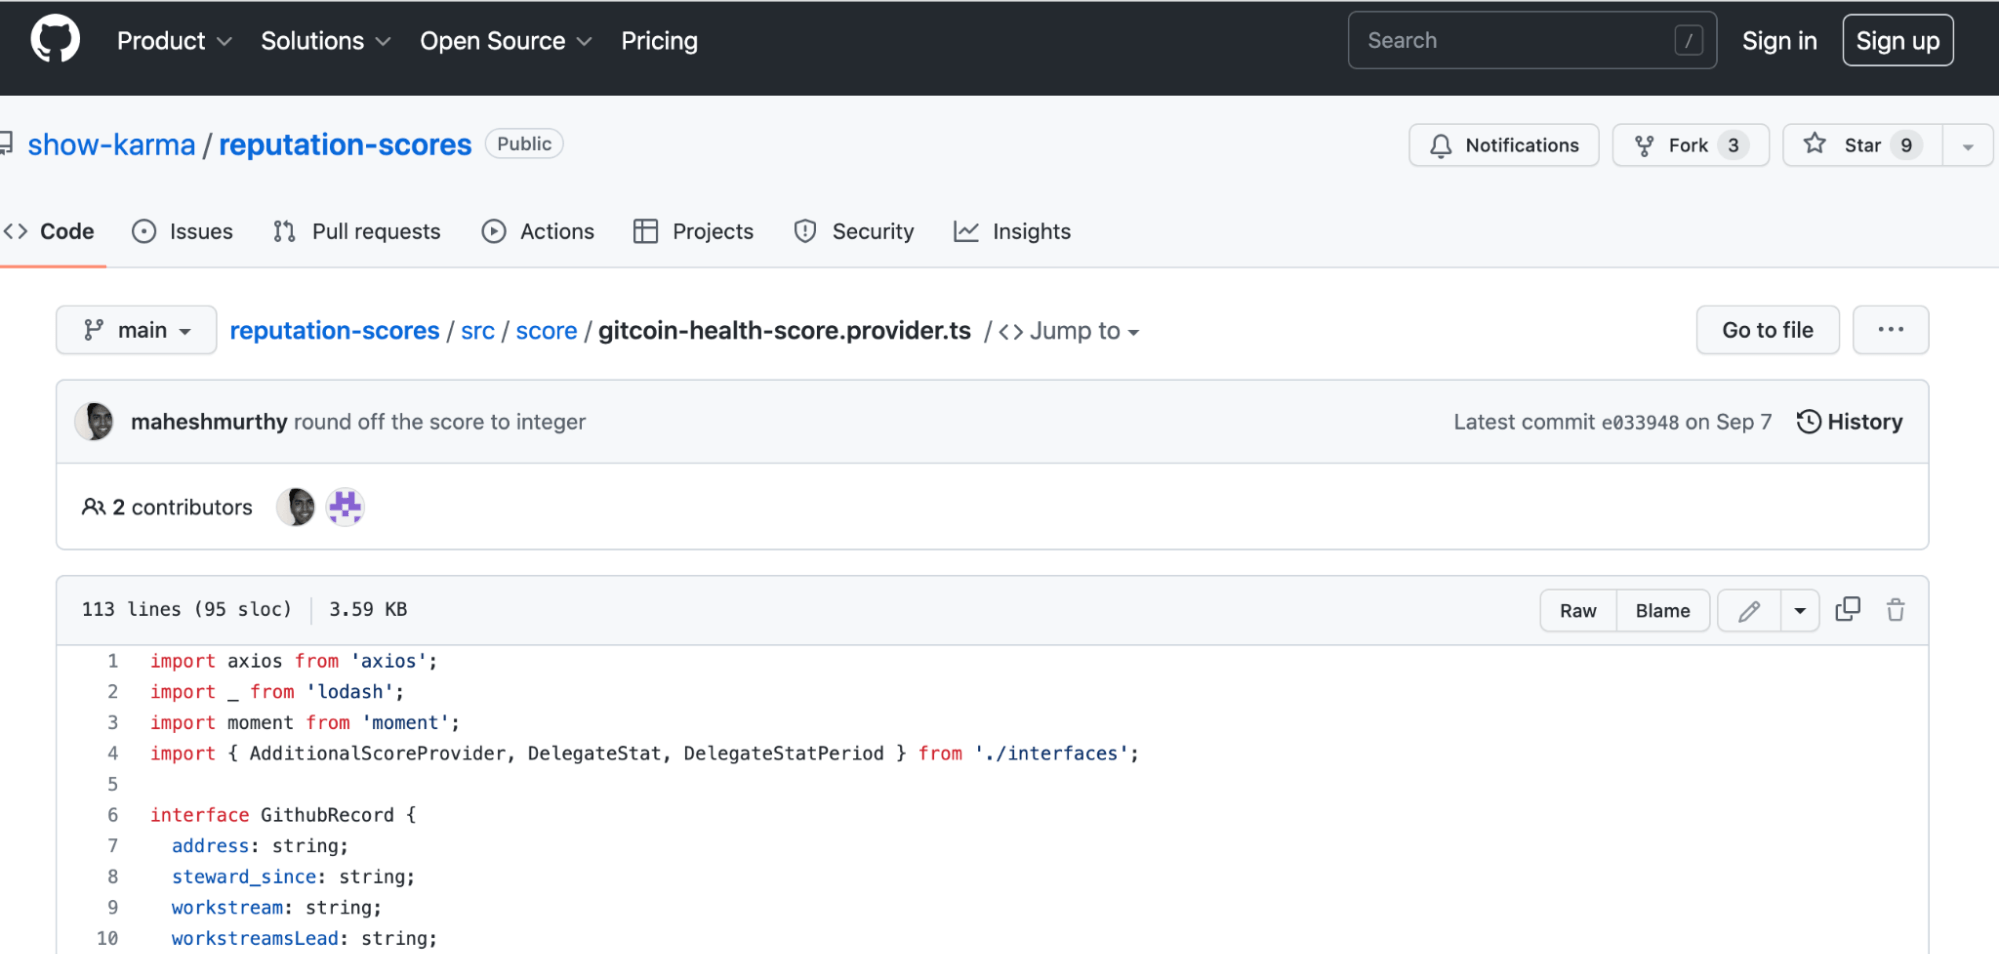Viewport: 1999px width, 954px height.
Task: Fork the reputation-scores repository
Action: coord(1689,145)
